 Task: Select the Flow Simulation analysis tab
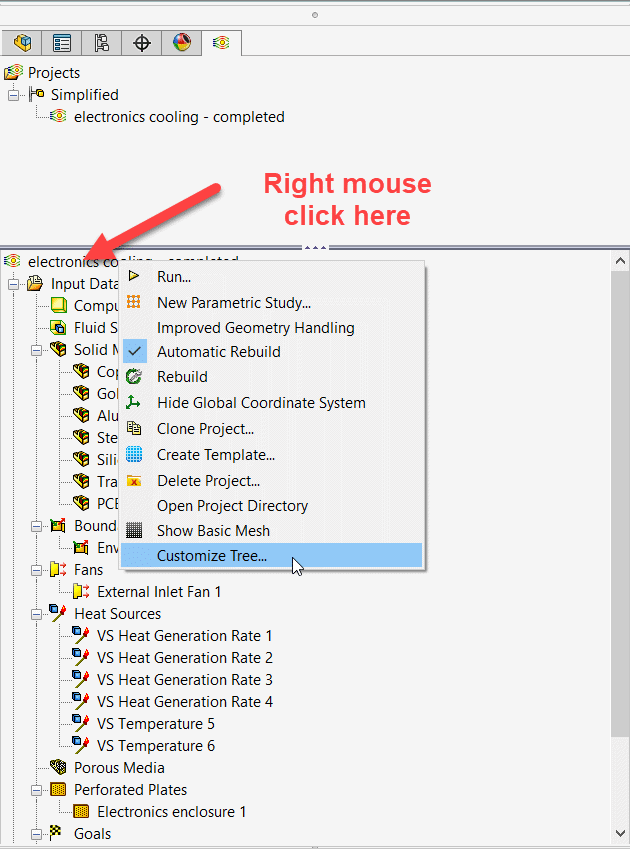(x=221, y=43)
